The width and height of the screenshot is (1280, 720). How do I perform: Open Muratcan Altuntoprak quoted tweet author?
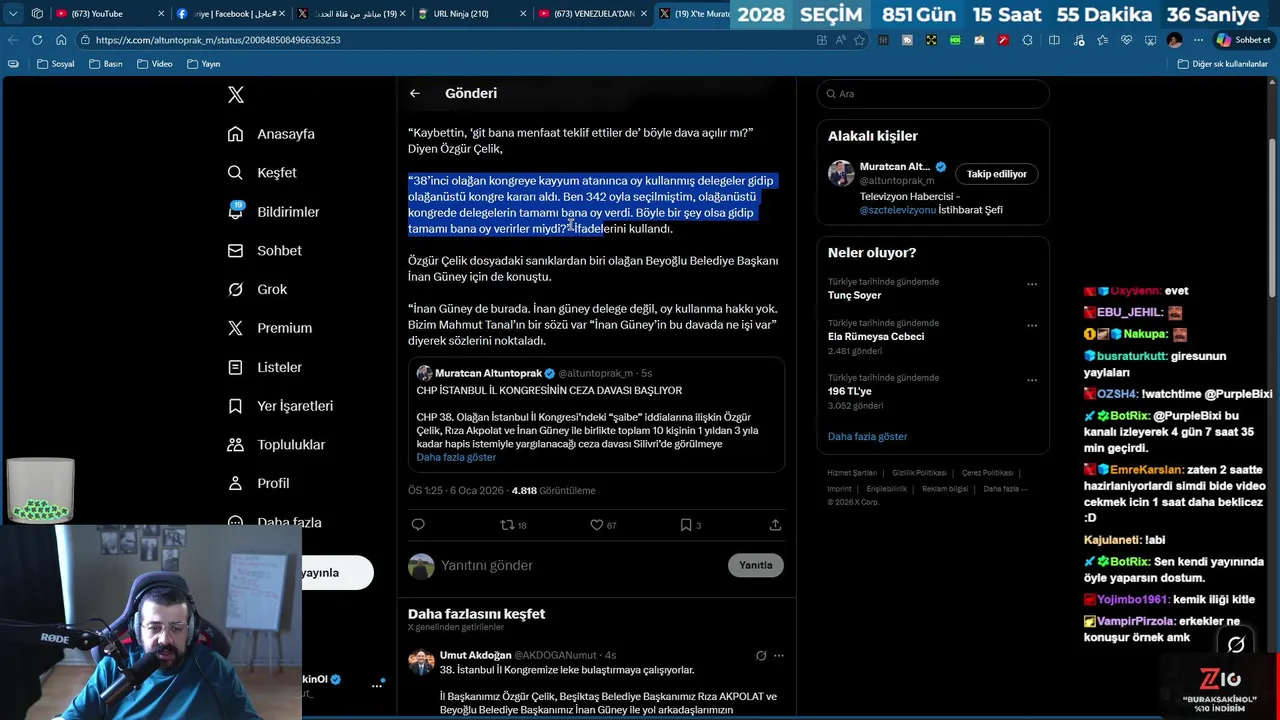pos(488,373)
